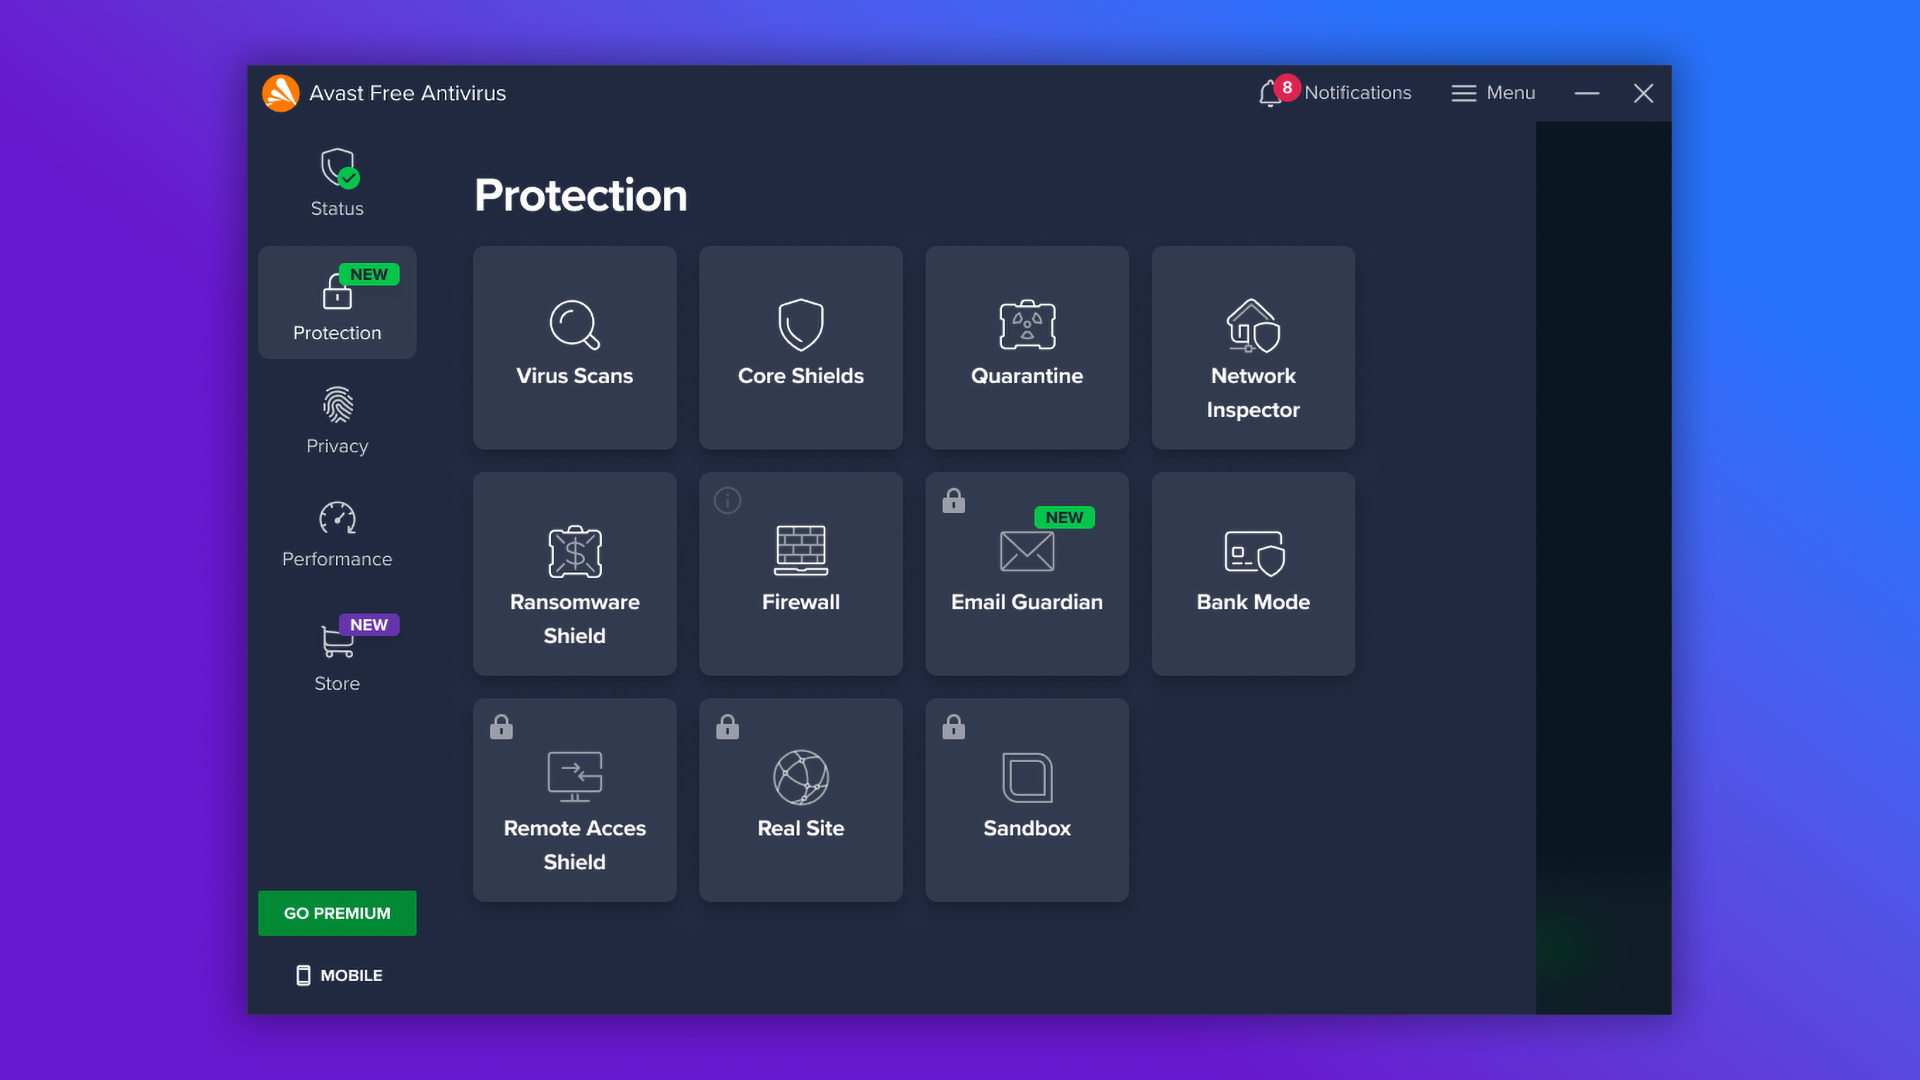
Task: Click the lock icon on Sandbox
Action: (x=953, y=726)
